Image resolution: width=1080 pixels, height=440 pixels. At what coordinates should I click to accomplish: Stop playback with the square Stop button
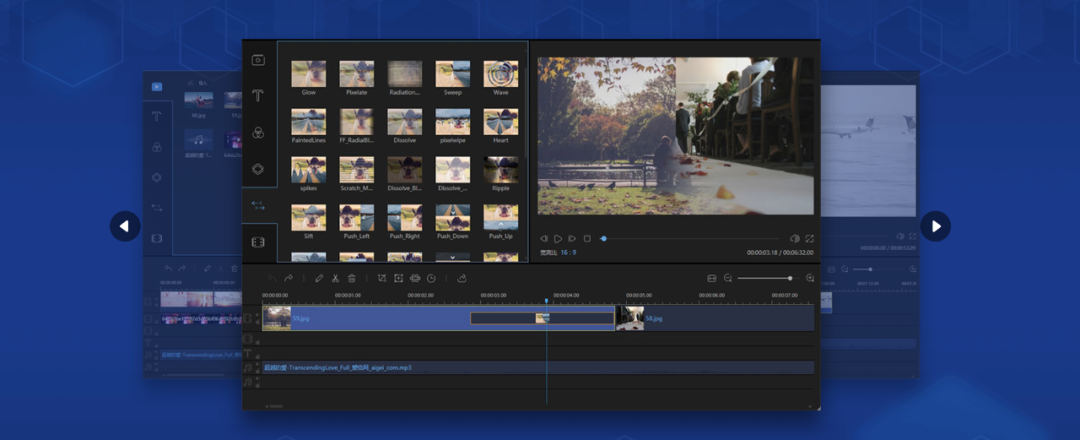tap(587, 239)
